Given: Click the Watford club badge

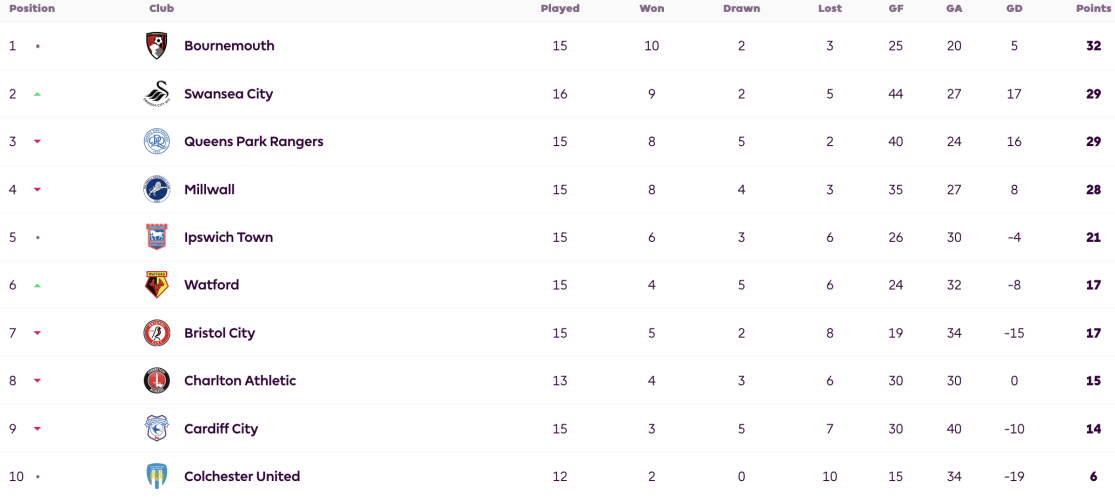Looking at the screenshot, I should coord(156,284).
